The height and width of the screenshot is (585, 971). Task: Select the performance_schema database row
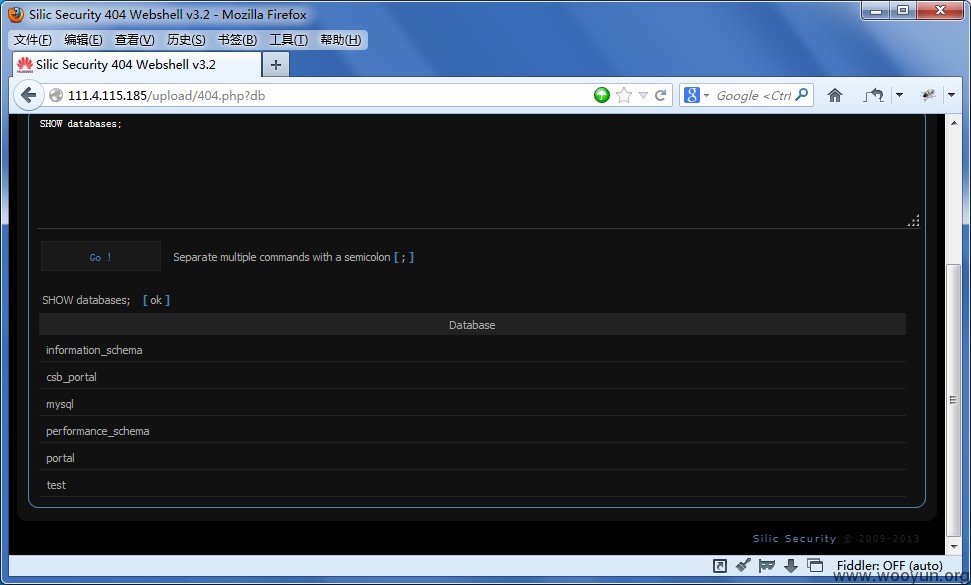[x=472, y=431]
